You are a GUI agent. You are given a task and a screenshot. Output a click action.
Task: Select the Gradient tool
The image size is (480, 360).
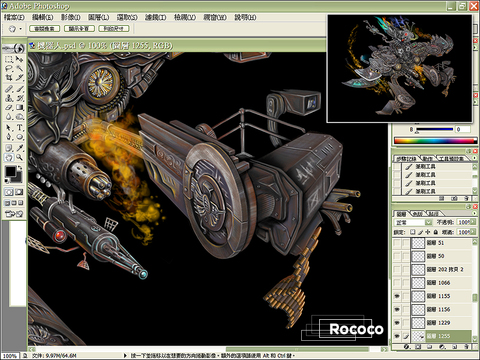(x=19, y=107)
